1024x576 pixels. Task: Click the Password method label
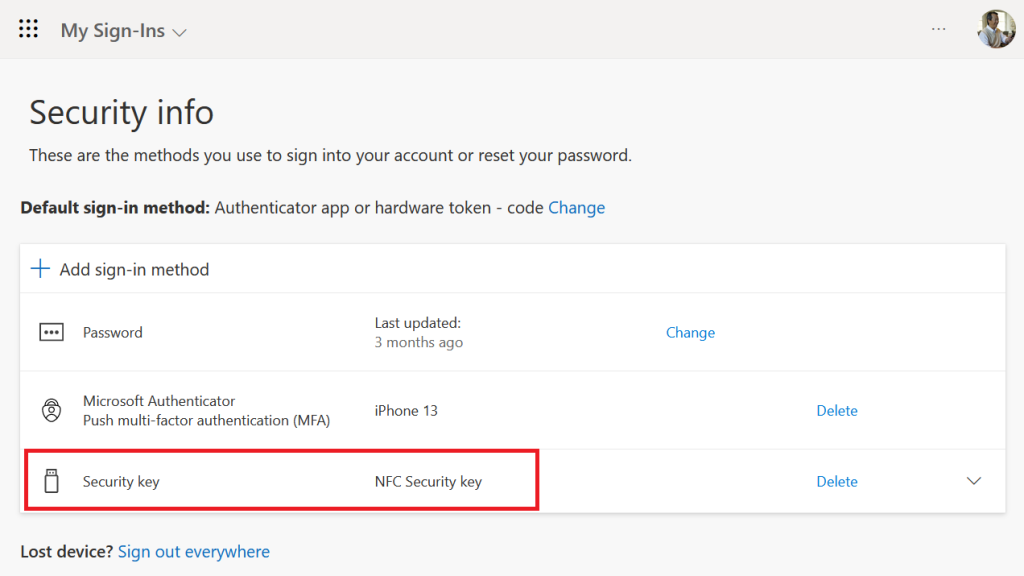click(112, 332)
